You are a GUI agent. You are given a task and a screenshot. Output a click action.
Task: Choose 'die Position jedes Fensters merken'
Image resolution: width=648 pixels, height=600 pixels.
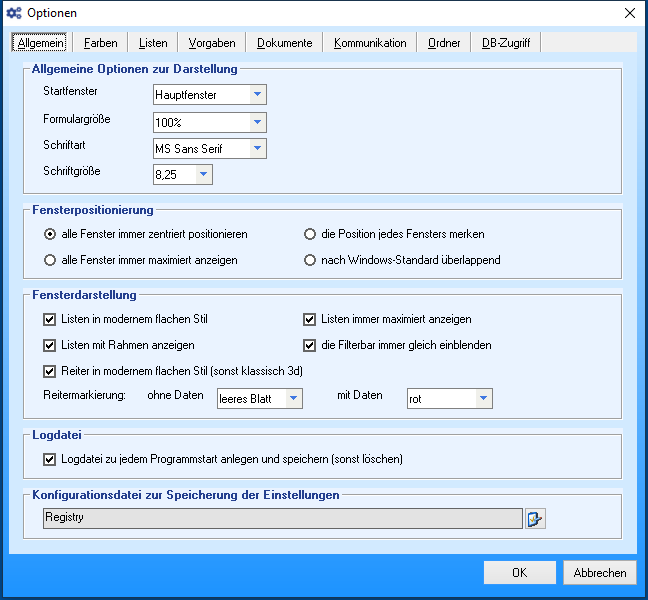click(310, 234)
